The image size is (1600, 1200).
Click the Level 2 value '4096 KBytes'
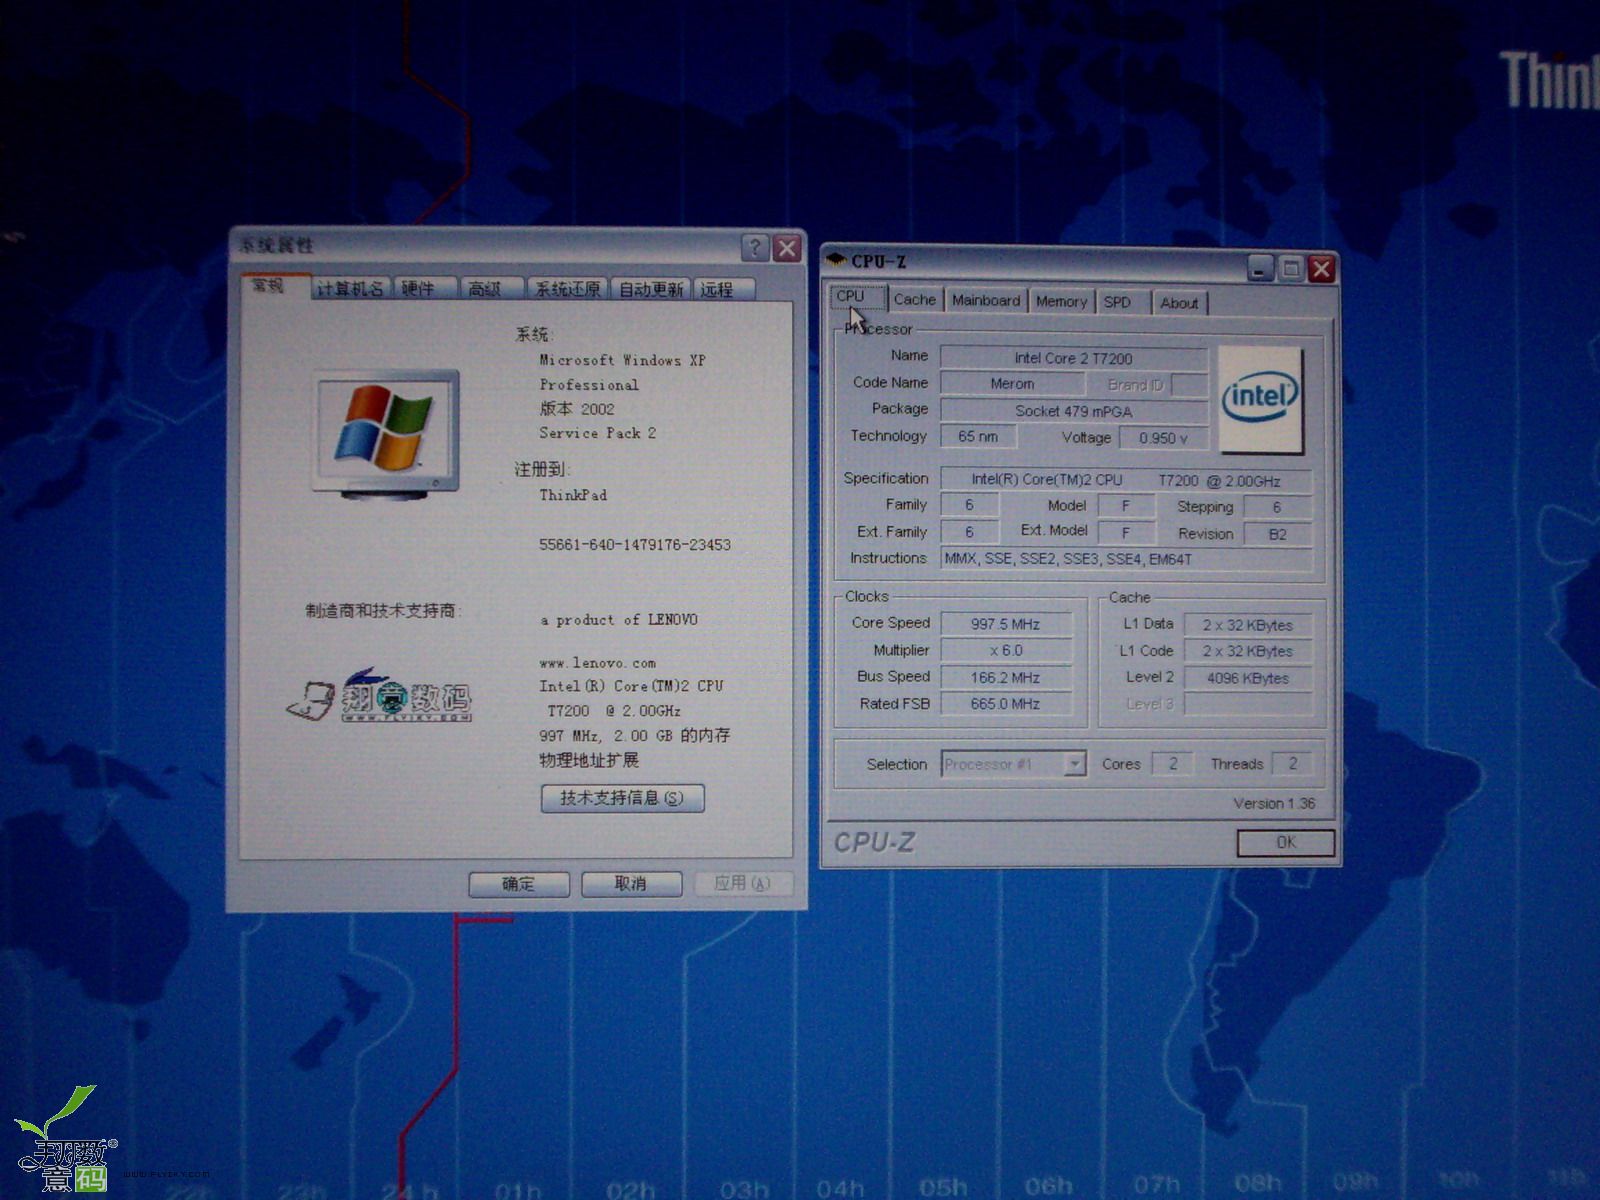click(x=1247, y=678)
